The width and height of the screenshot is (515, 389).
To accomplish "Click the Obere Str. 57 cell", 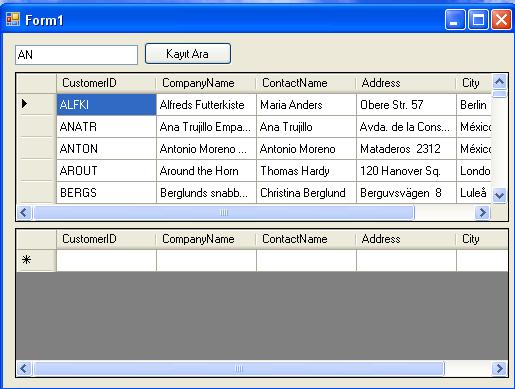I will [x=406, y=105].
